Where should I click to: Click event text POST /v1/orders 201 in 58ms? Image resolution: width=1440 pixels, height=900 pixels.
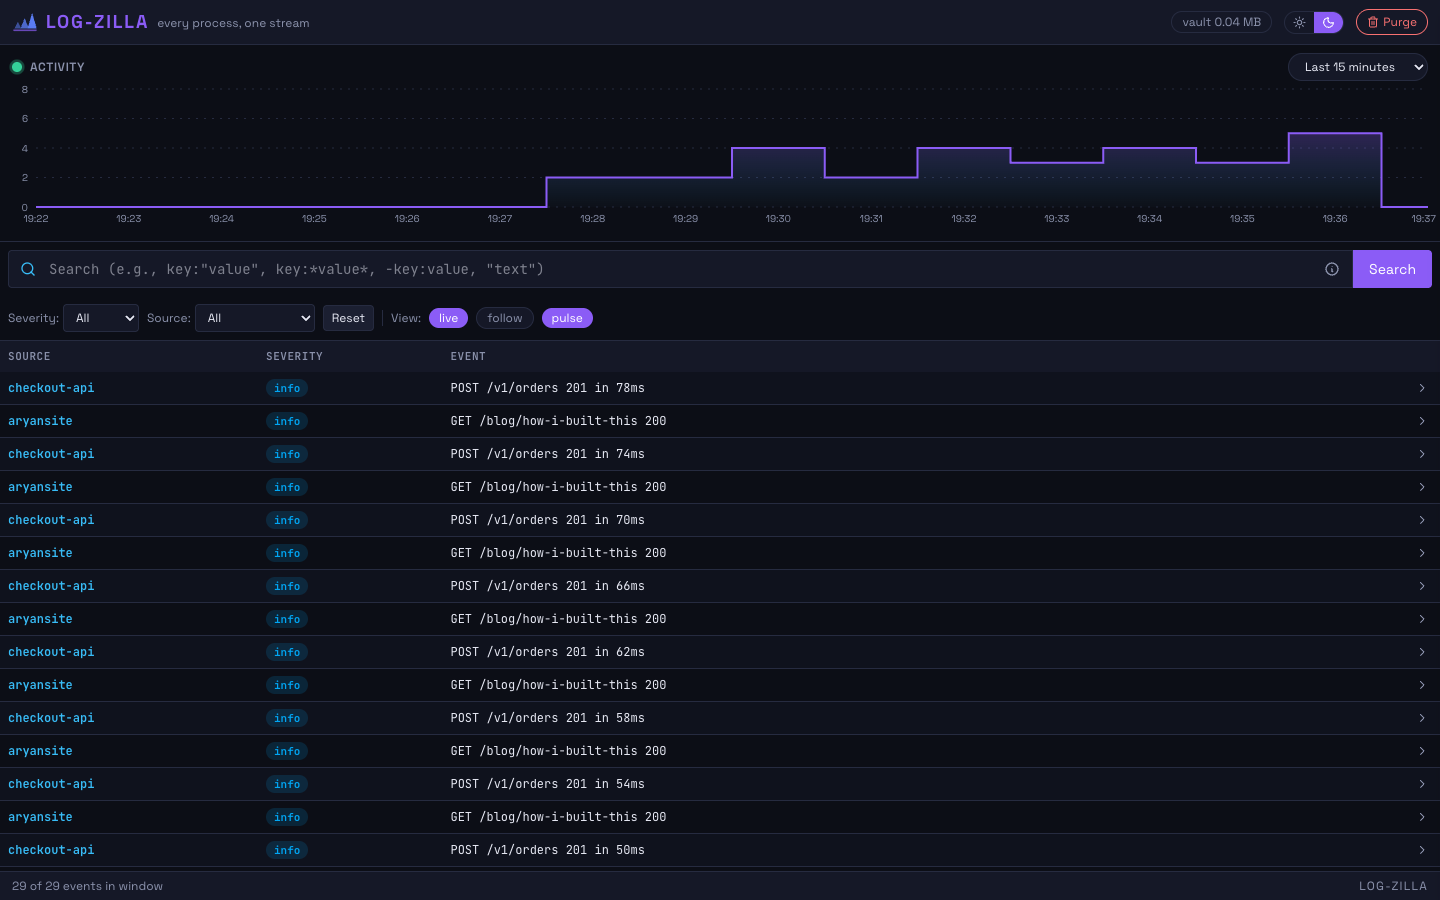pyautogui.click(x=548, y=718)
